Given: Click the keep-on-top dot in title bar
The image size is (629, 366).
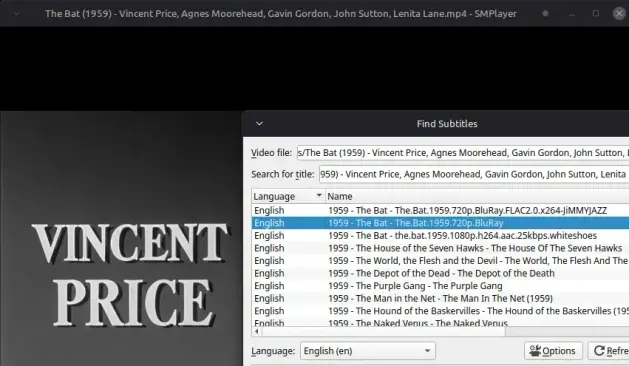Looking at the screenshot, I should [545, 13].
